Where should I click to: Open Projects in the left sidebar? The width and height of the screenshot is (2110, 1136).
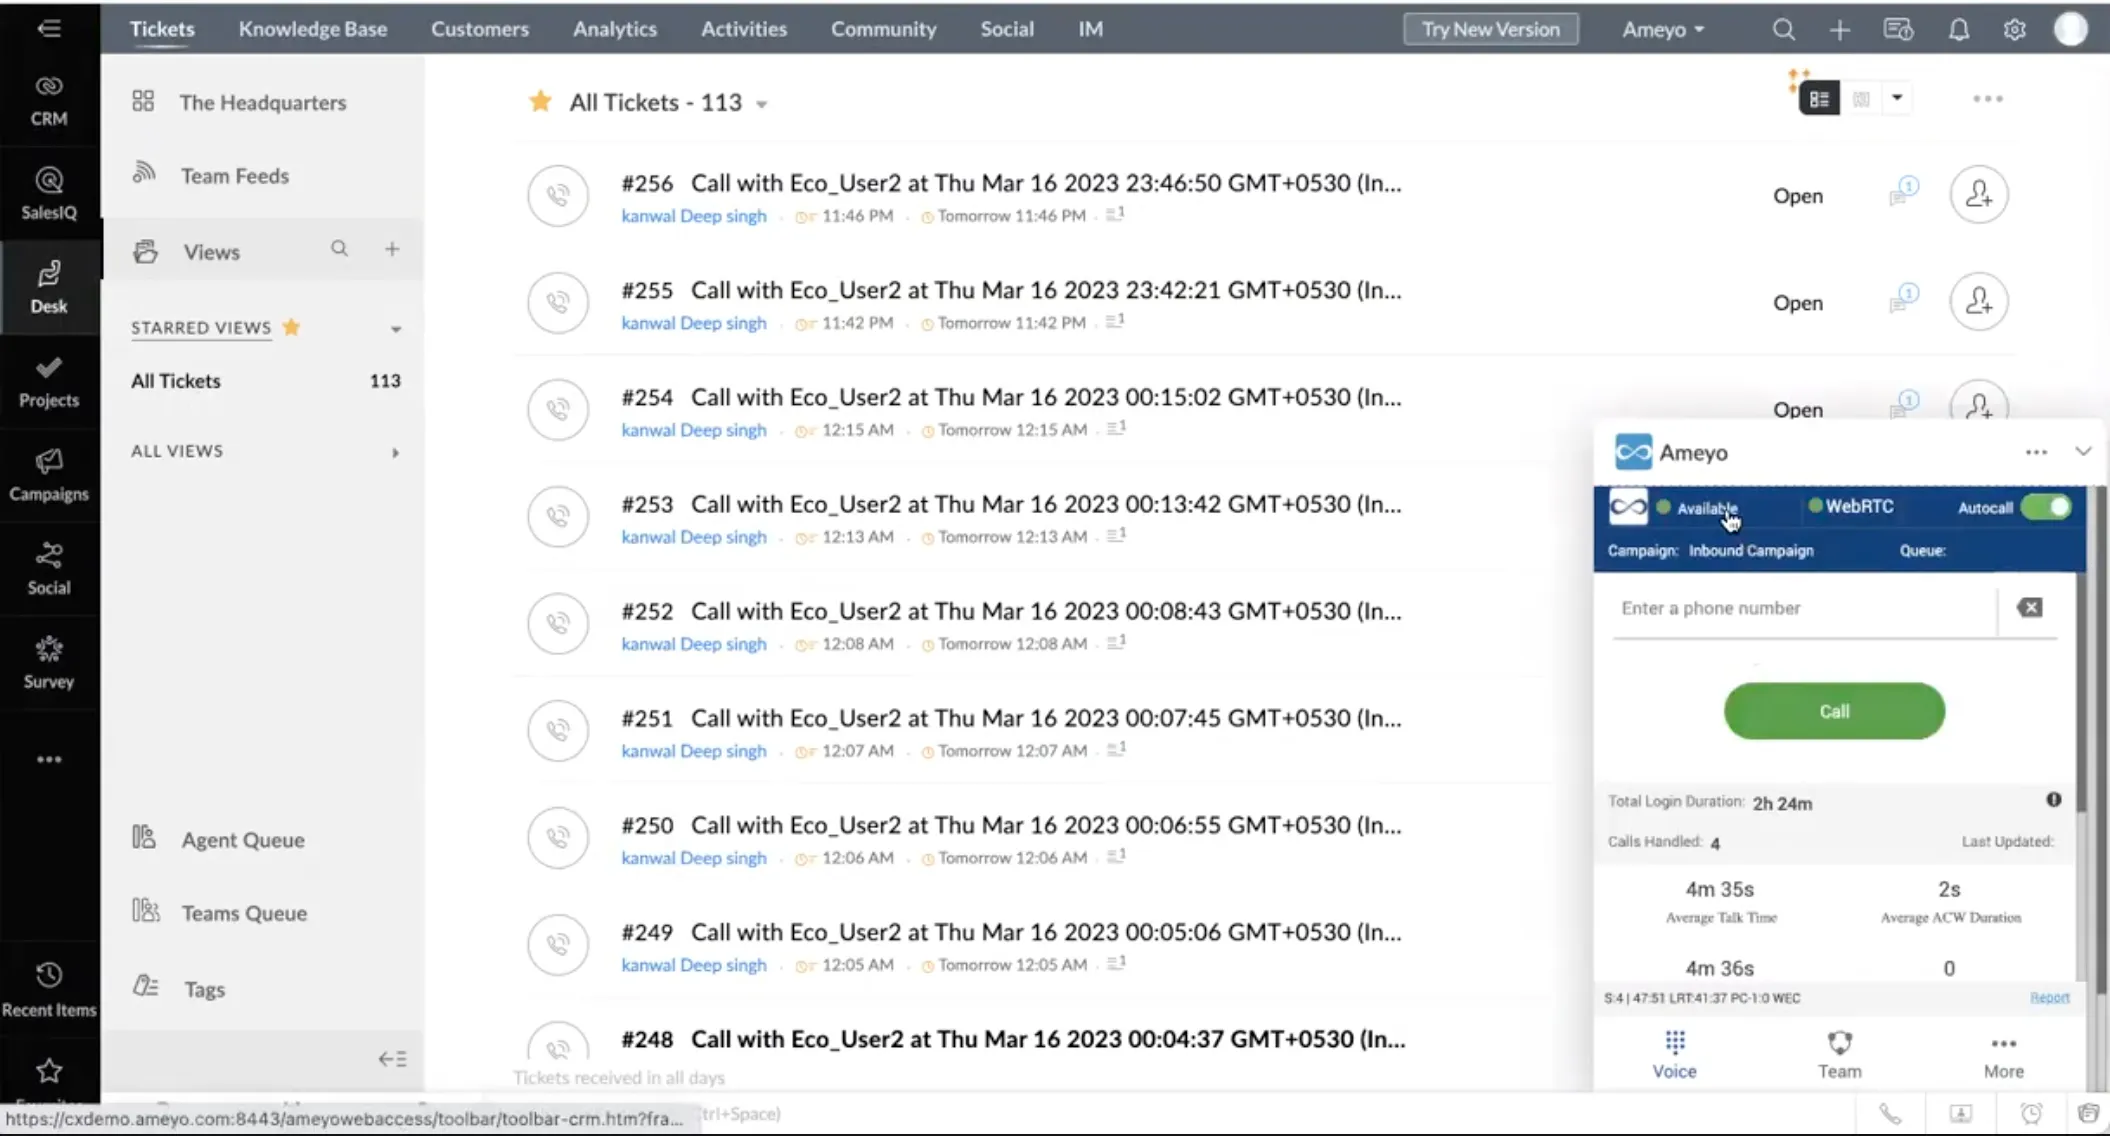coord(48,382)
